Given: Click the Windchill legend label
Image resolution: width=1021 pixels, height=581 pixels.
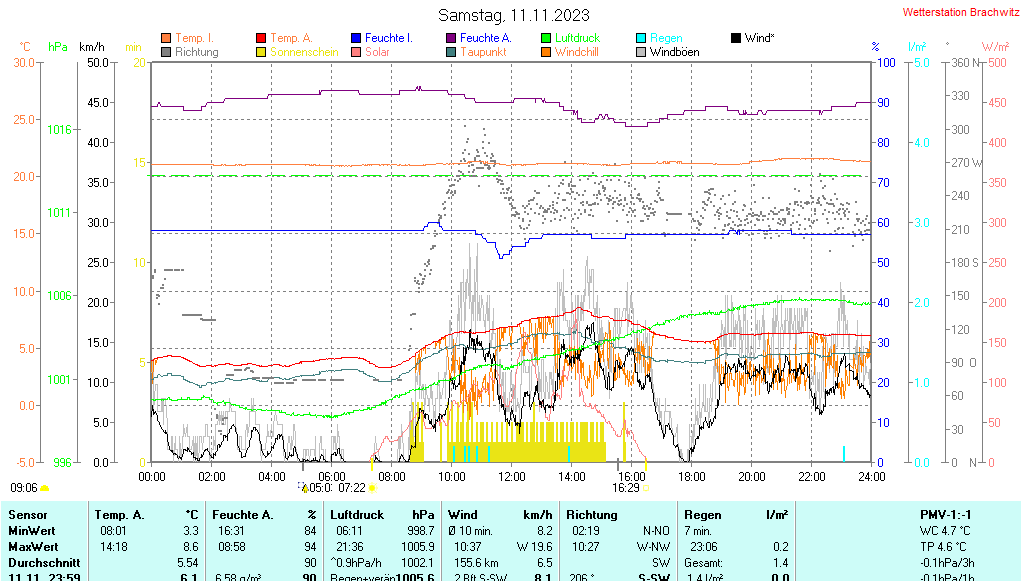Looking at the screenshot, I should click(x=576, y=52).
